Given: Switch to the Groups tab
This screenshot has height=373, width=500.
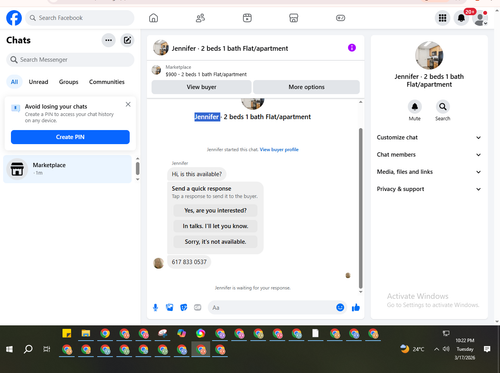Looking at the screenshot, I should pos(69,82).
